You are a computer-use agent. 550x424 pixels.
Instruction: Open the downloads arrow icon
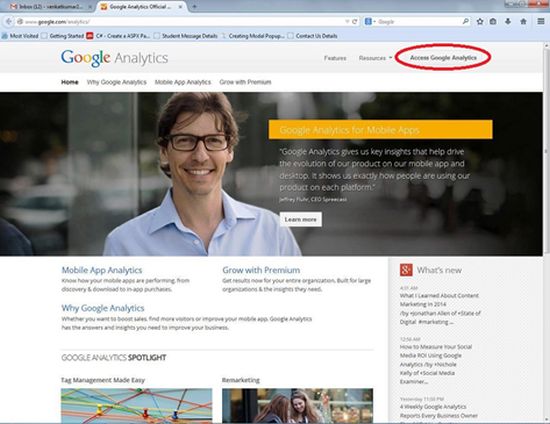tap(508, 21)
